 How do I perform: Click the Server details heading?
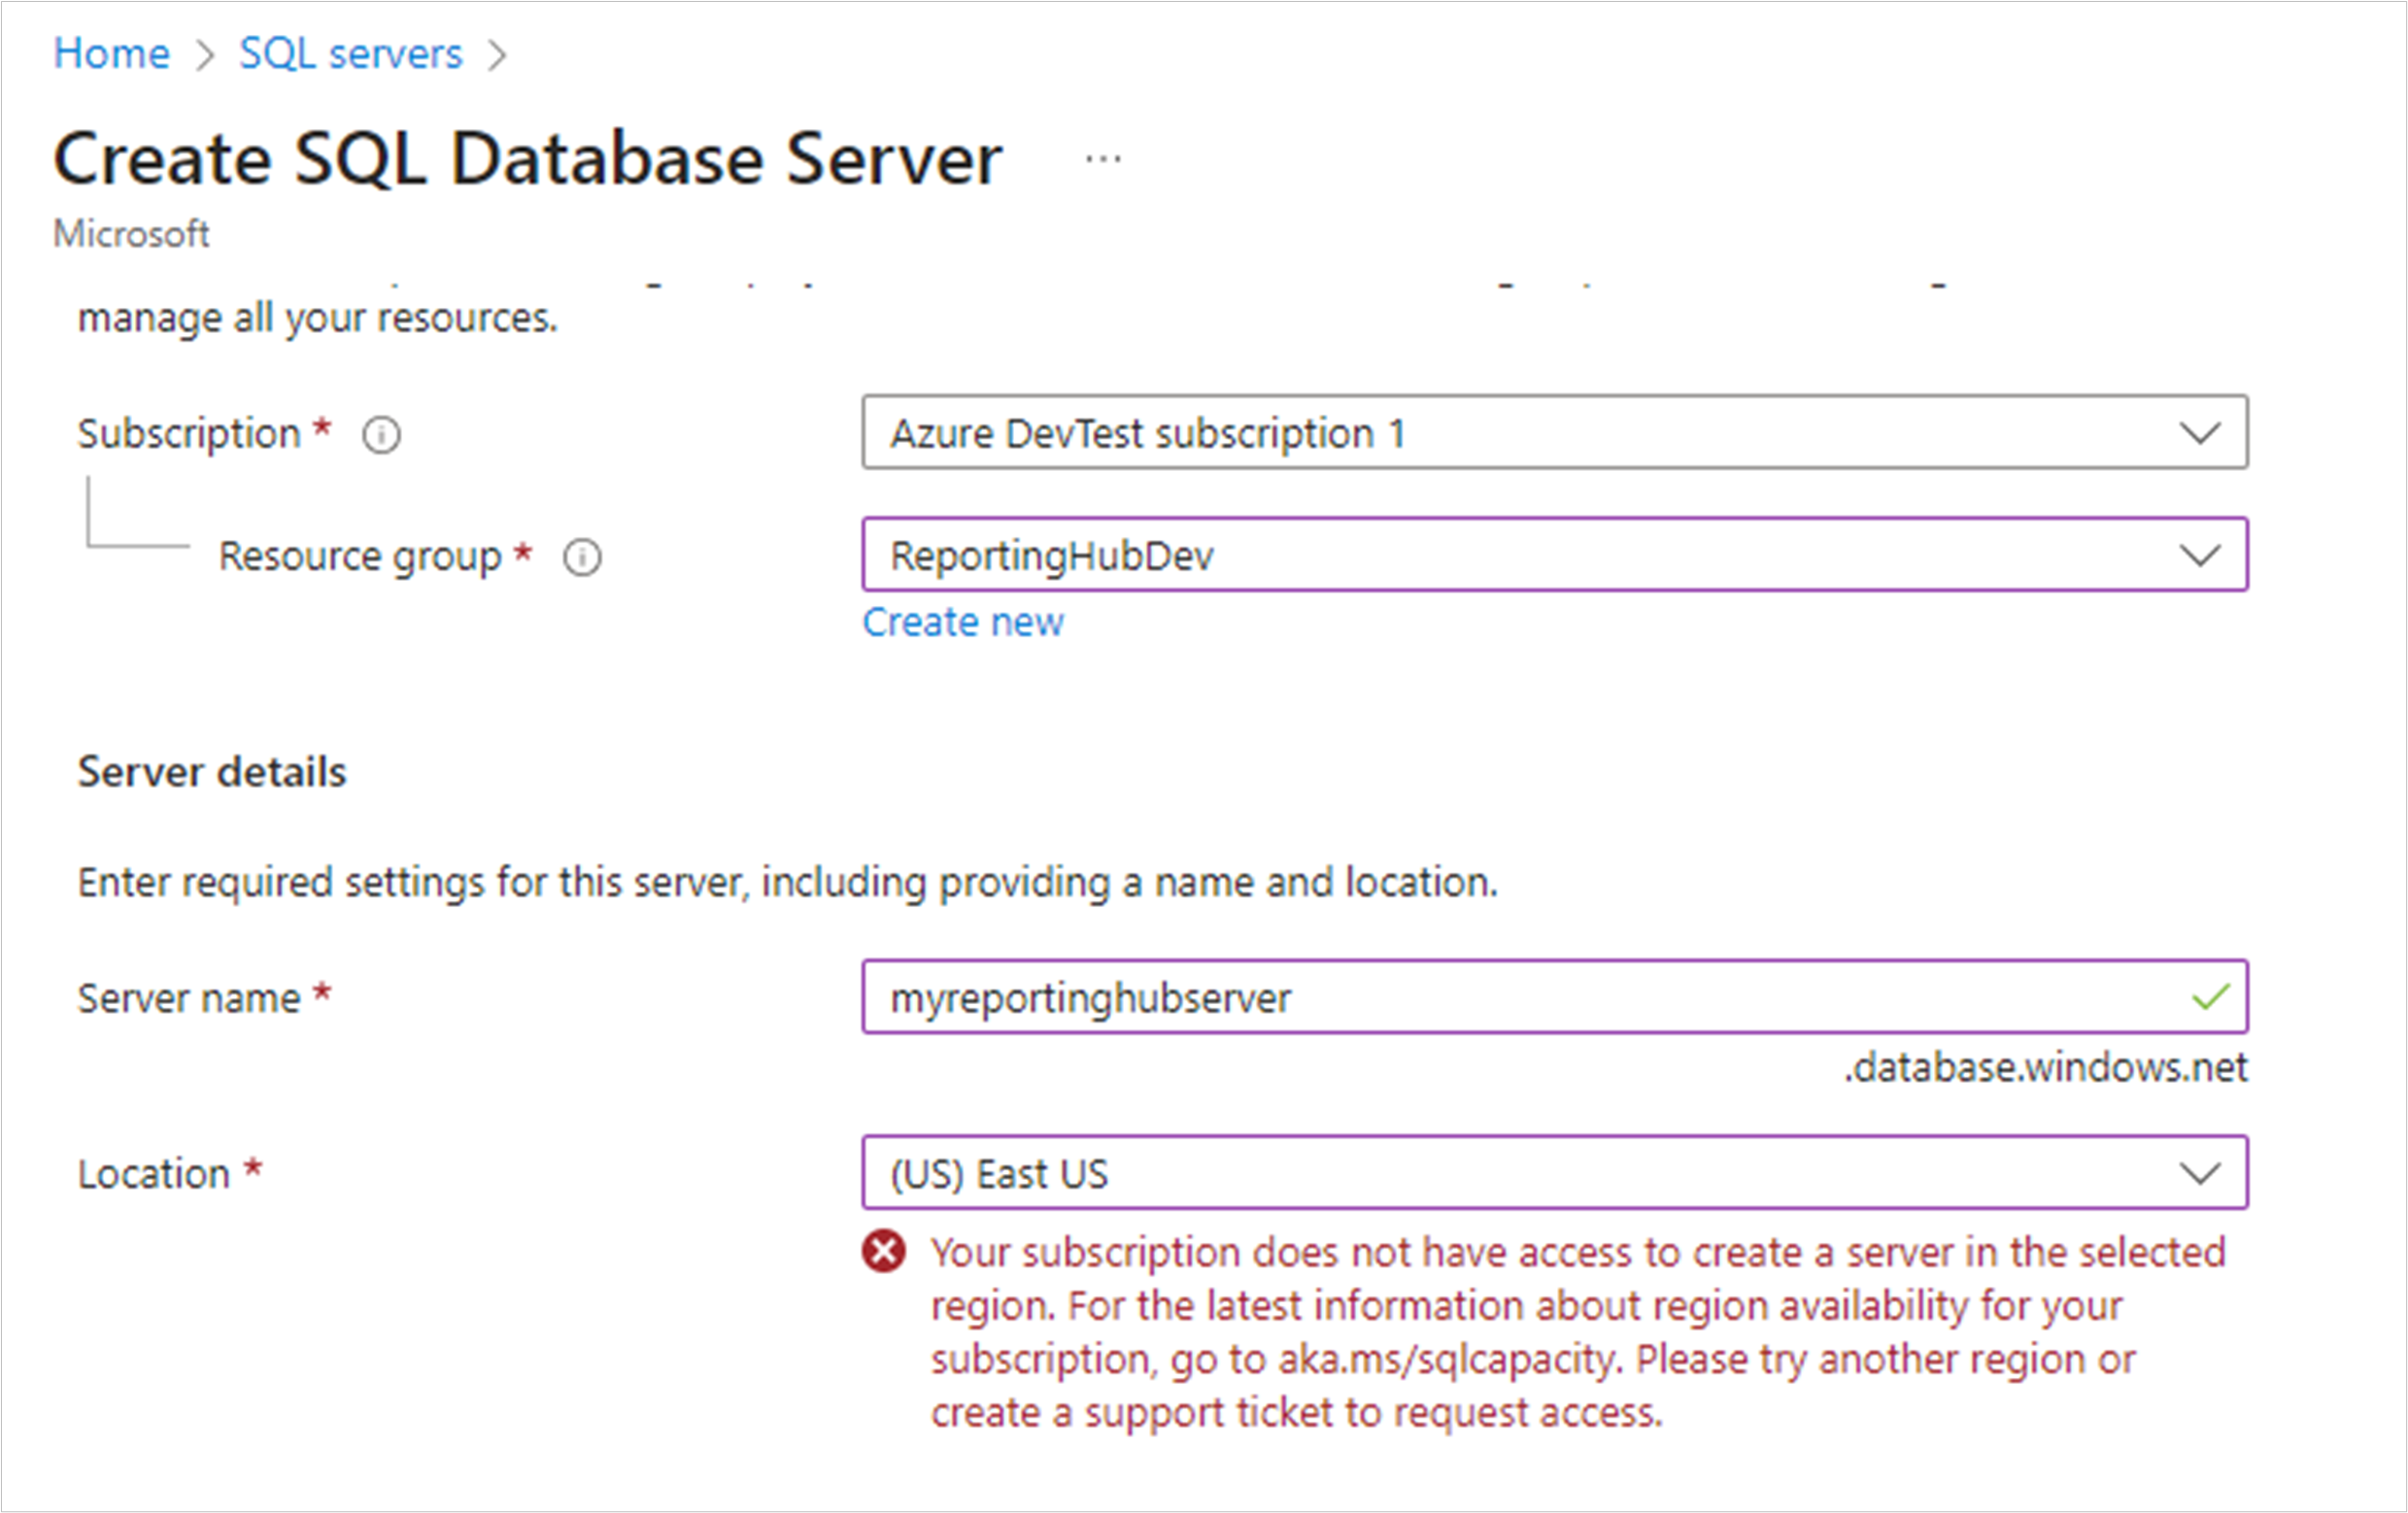point(212,772)
